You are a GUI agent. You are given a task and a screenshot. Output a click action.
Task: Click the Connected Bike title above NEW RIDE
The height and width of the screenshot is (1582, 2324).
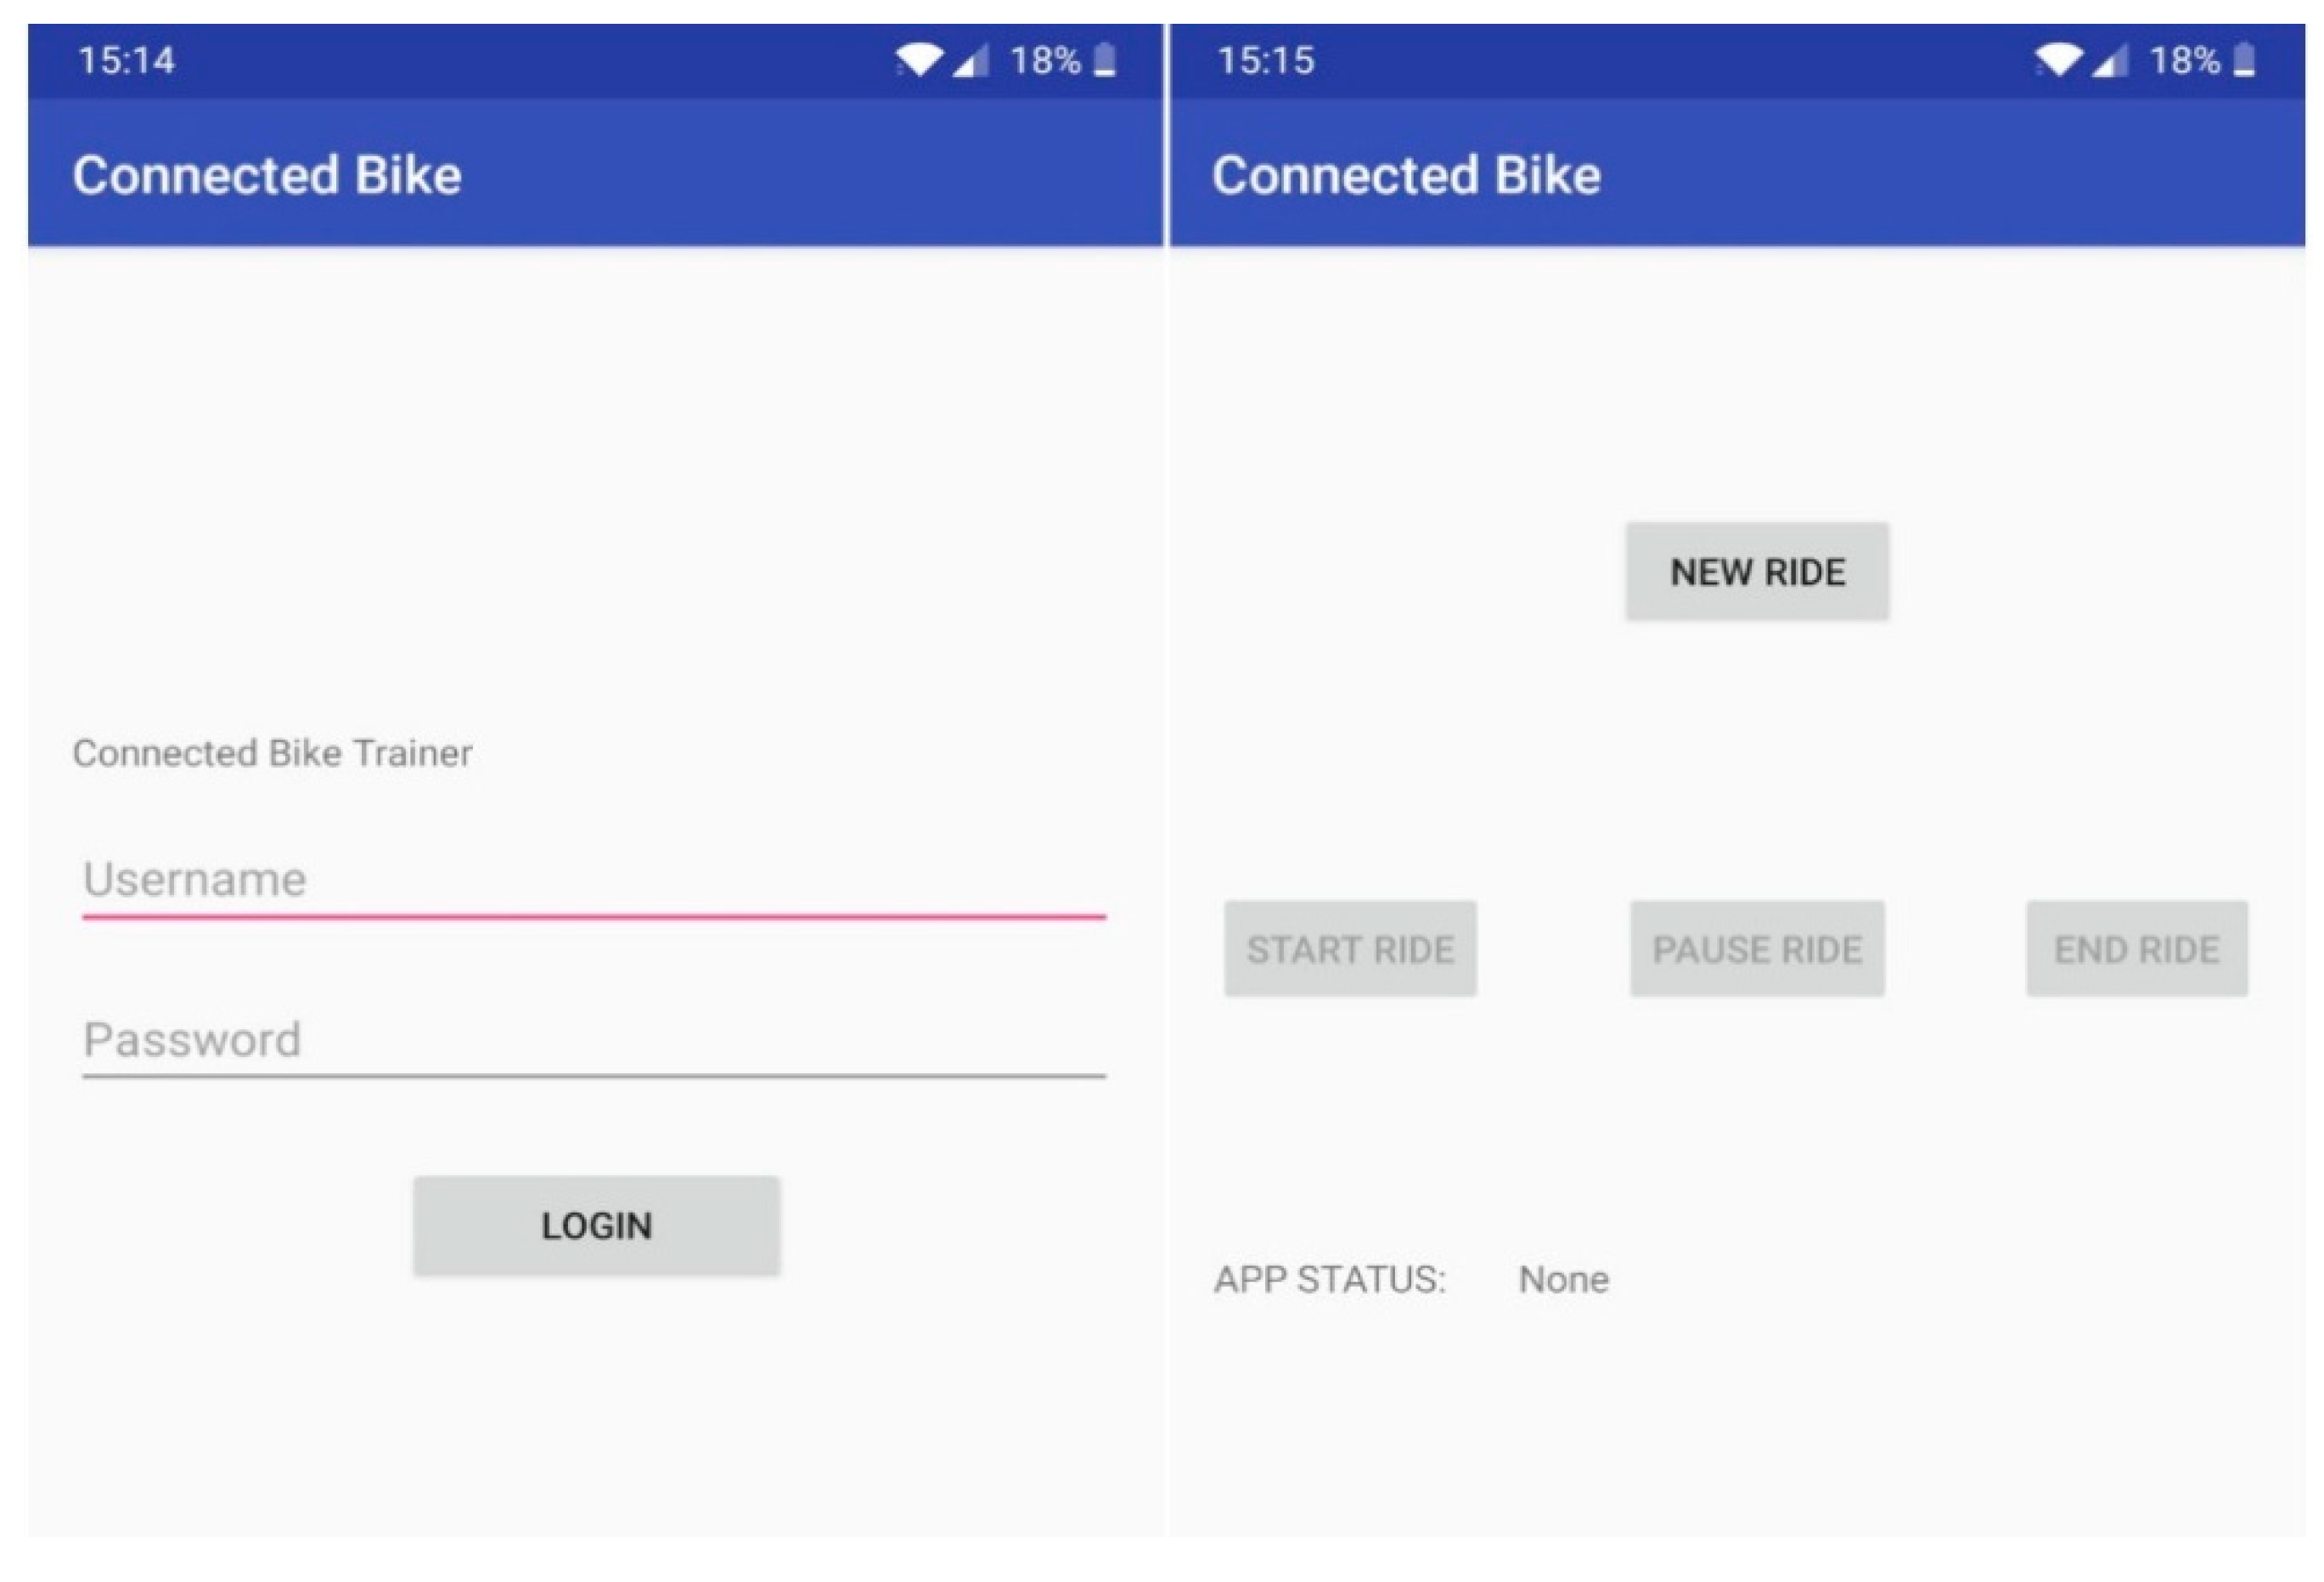[1406, 175]
